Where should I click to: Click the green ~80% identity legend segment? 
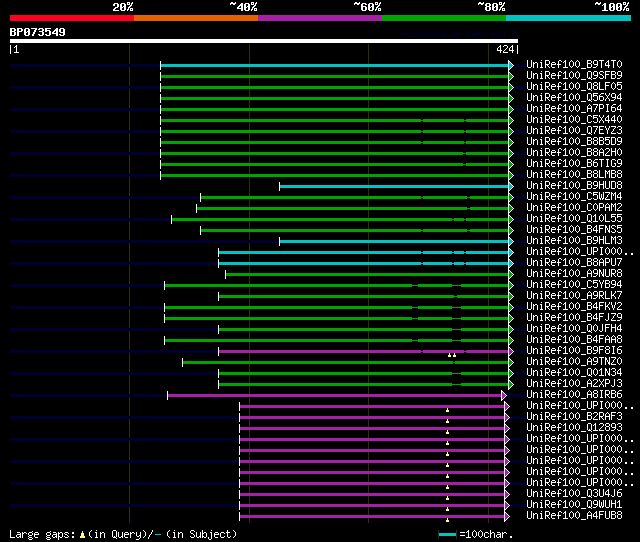point(444,18)
